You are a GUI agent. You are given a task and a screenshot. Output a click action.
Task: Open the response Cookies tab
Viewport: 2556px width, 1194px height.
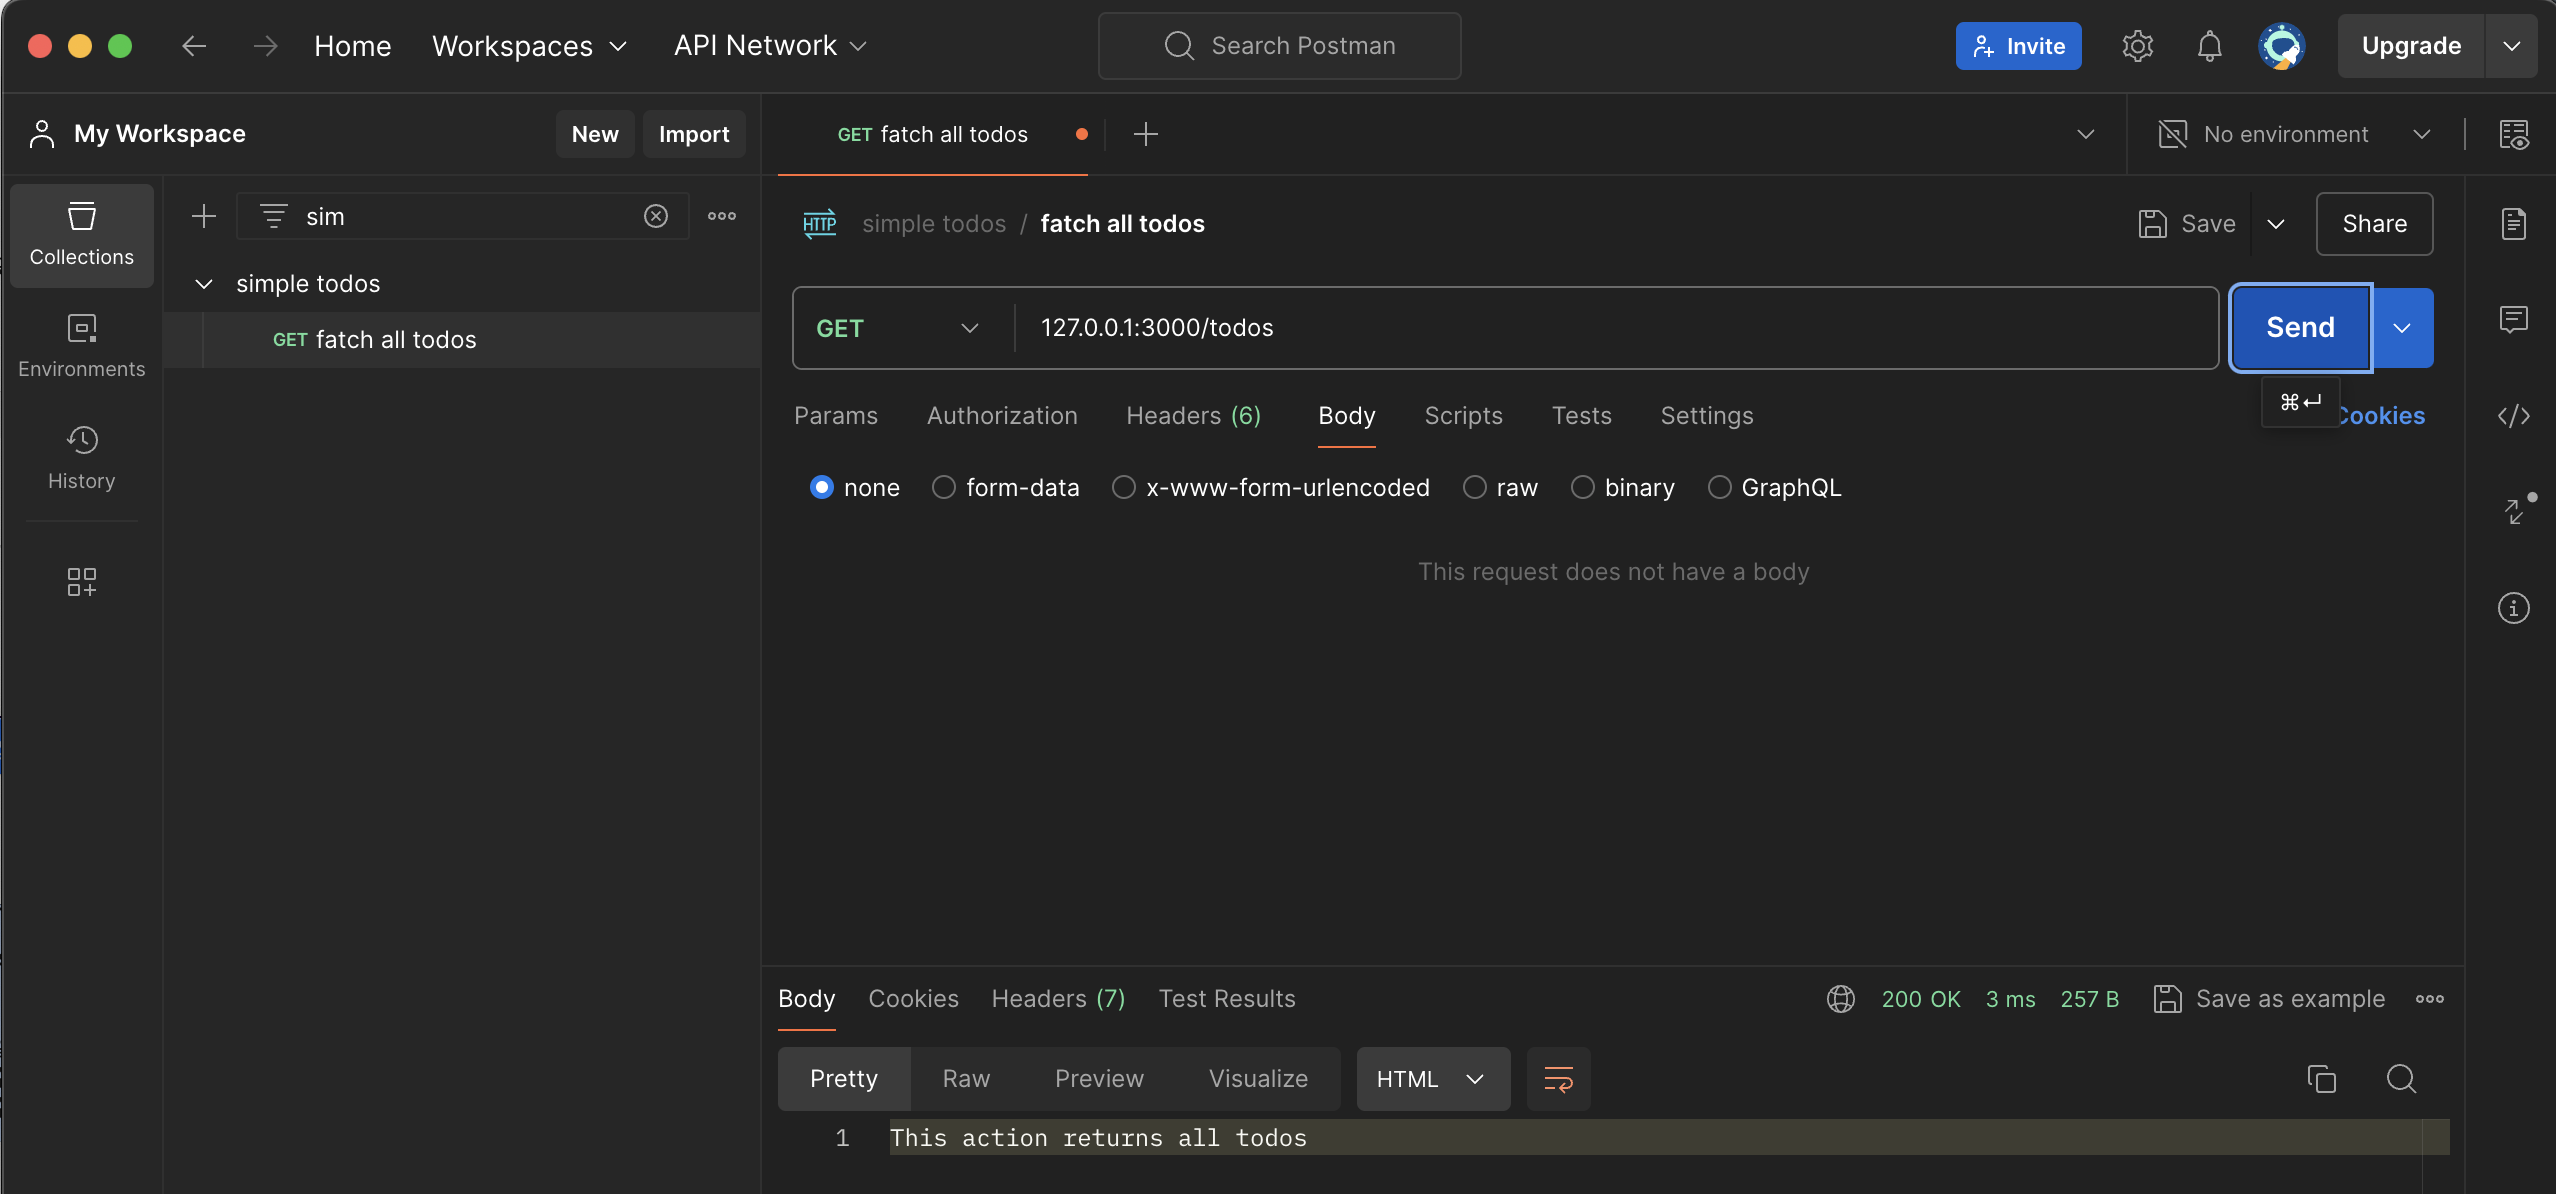tap(913, 999)
